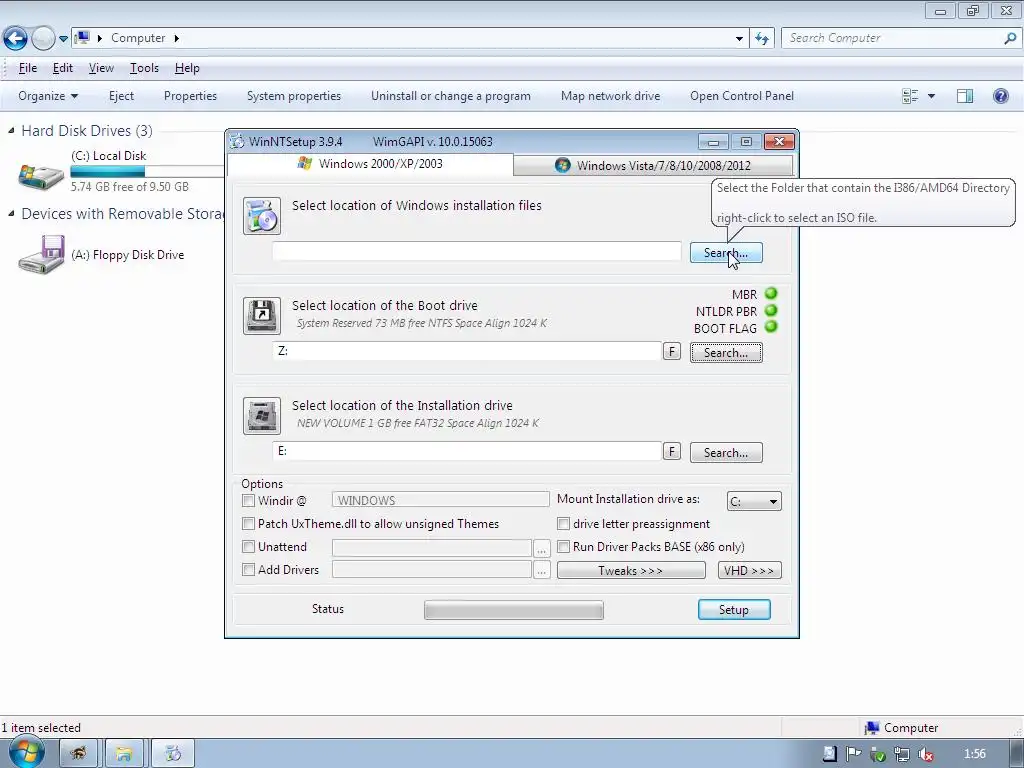Click the computer icon in the address bar
This screenshot has height=768, width=1024.
point(82,38)
